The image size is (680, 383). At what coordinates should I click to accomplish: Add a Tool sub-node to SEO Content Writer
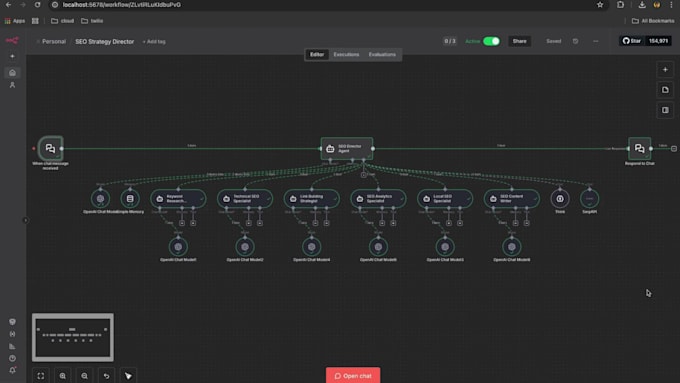(526, 223)
